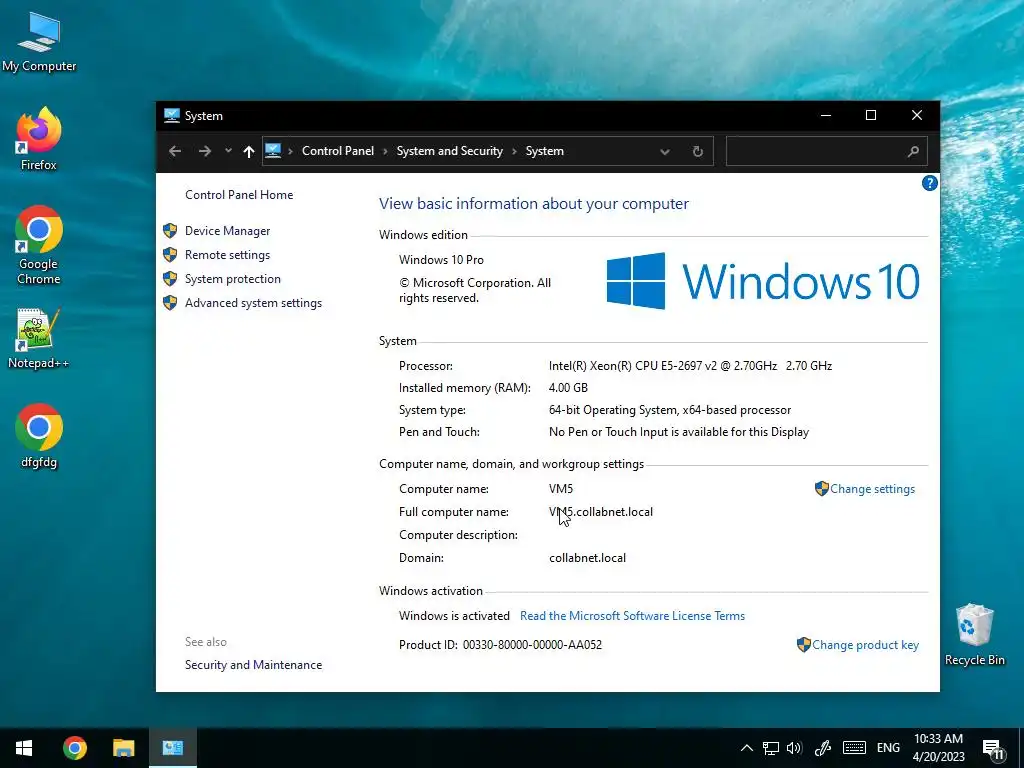This screenshot has height=768, width=1024.
Task: Click the System window title icon
Action: click(171, 116)
